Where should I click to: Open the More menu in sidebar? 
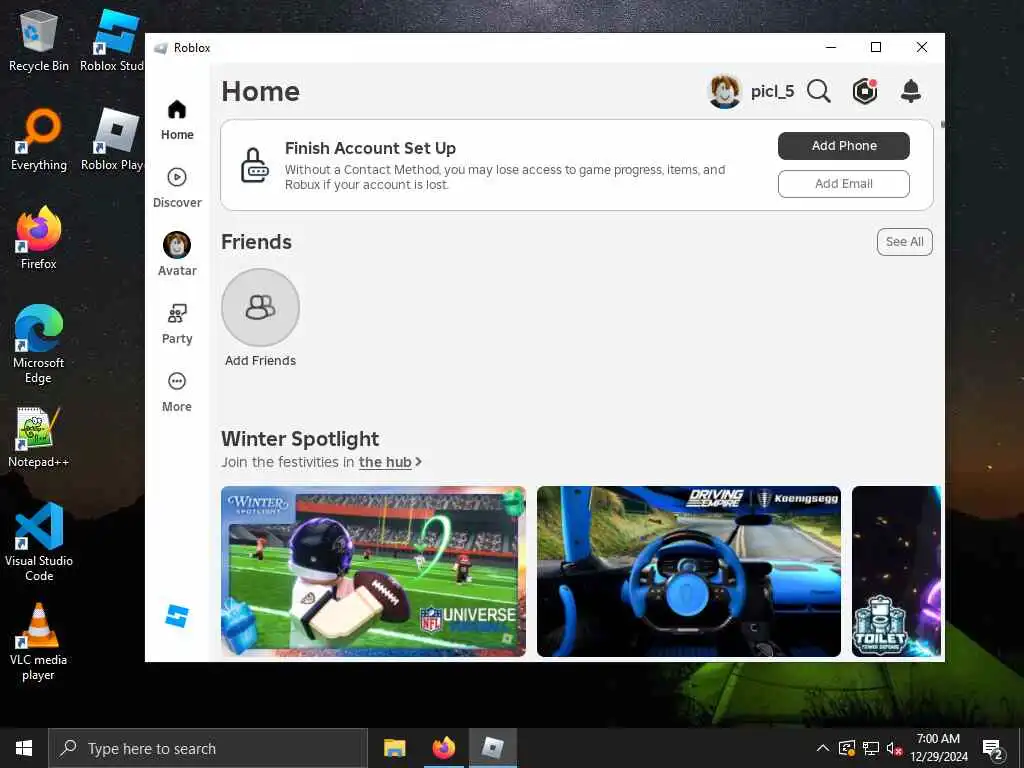(177, 392)
